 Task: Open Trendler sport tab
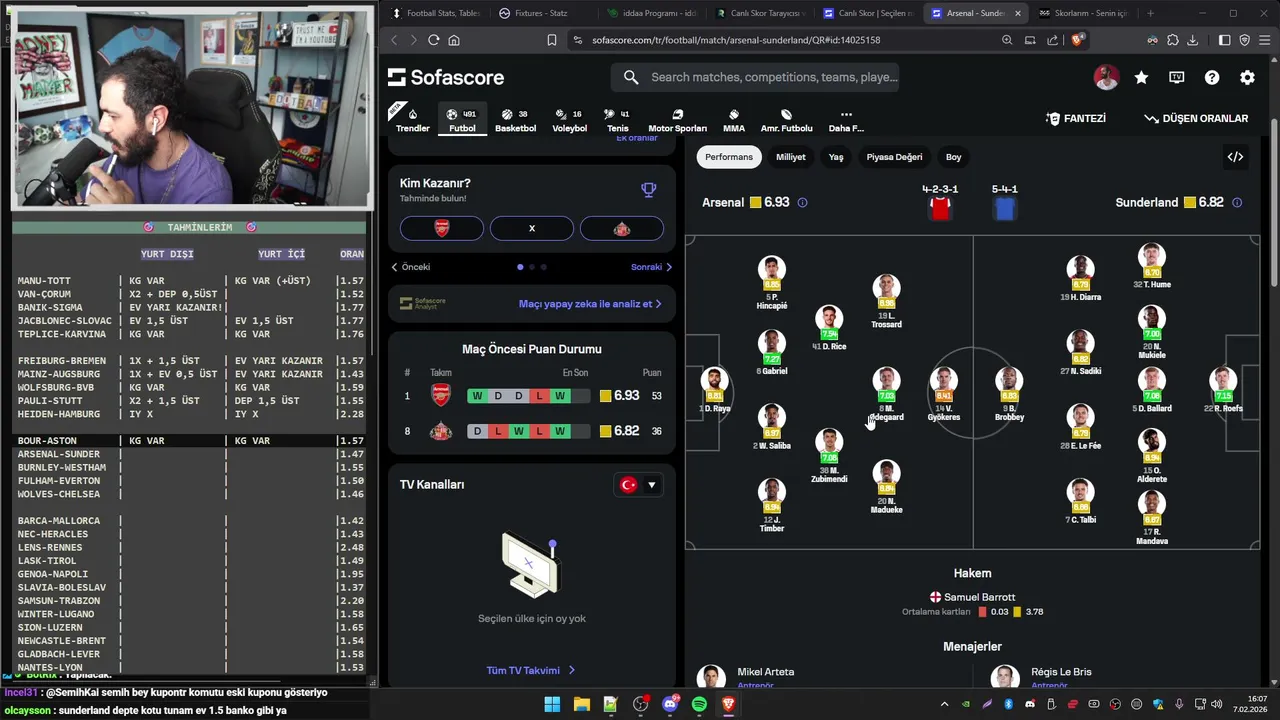point(413,120)
